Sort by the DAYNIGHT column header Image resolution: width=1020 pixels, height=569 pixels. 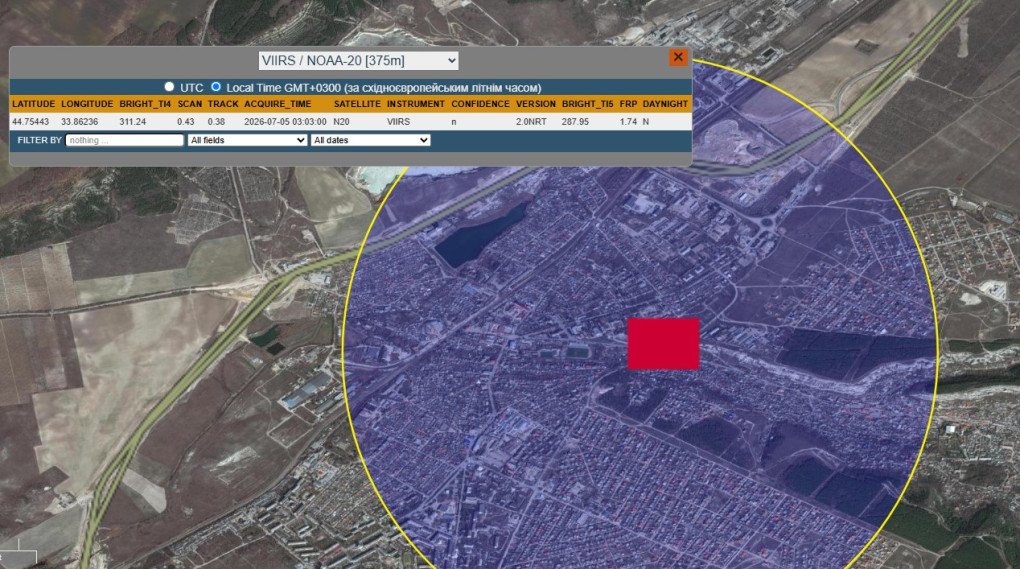(x=665, y=104)
